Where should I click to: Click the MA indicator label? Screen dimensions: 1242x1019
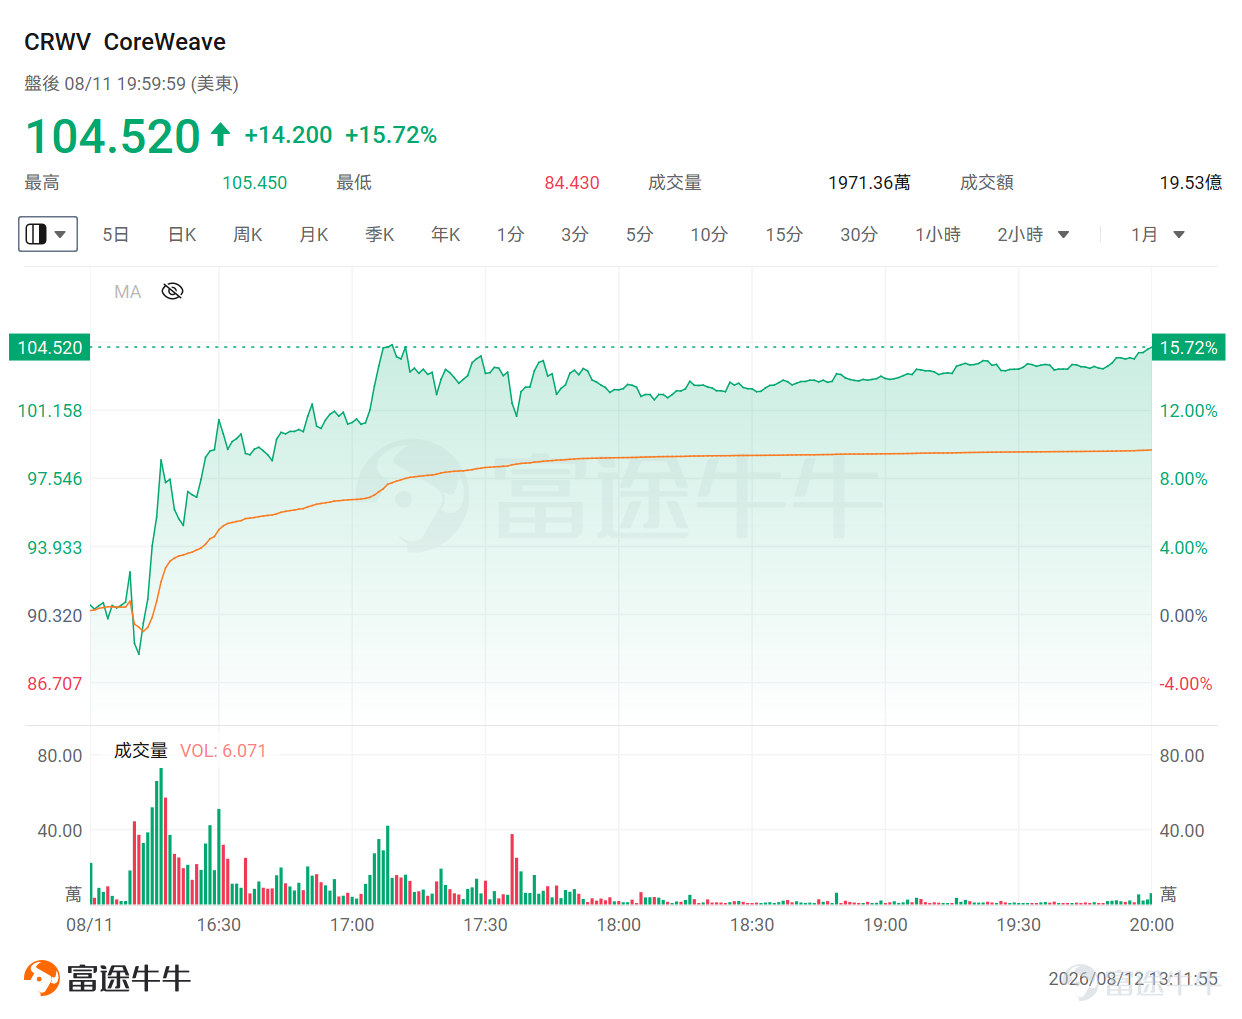pyautogui.click(x=127, y=292)
